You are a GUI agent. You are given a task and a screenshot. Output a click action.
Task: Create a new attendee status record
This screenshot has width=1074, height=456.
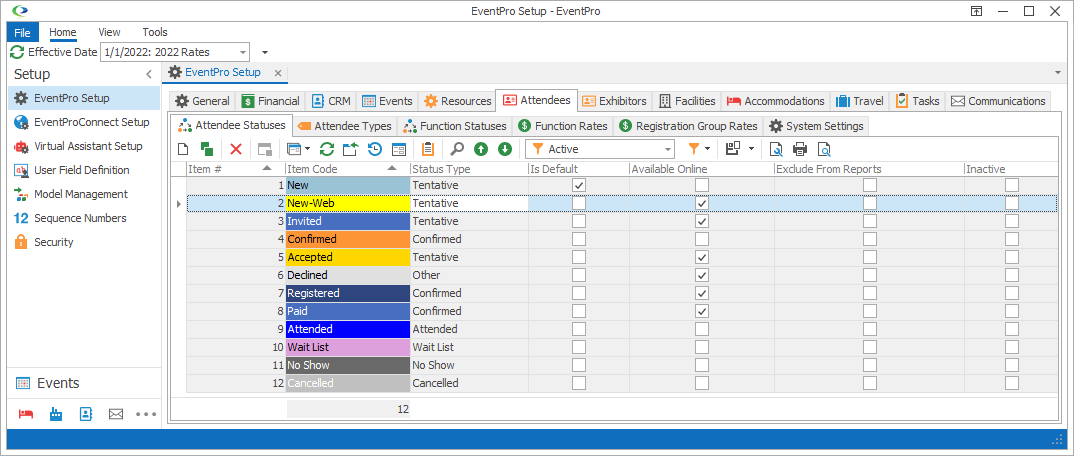pyautogui.click(x=182, y=149)
